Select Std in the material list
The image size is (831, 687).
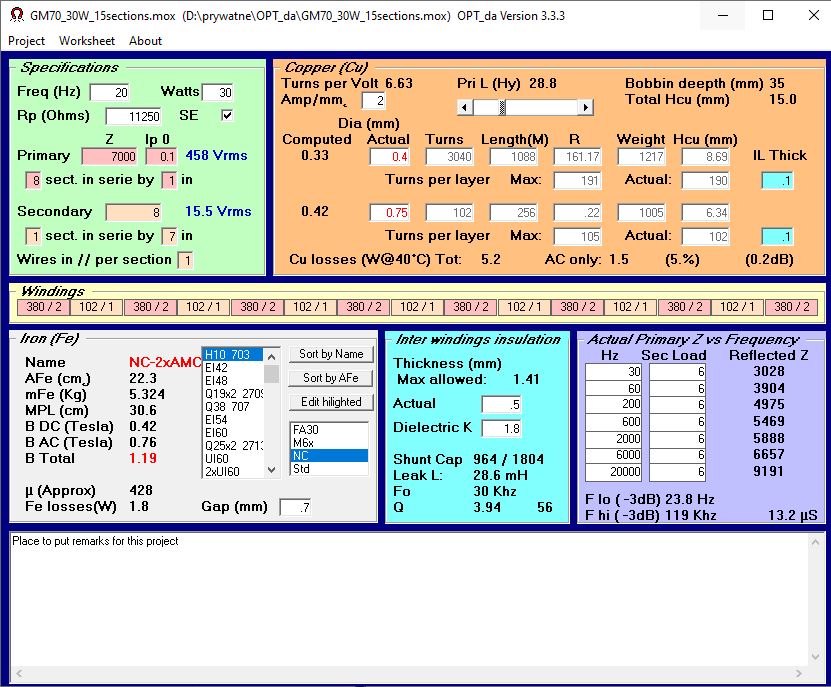[329, 469]
